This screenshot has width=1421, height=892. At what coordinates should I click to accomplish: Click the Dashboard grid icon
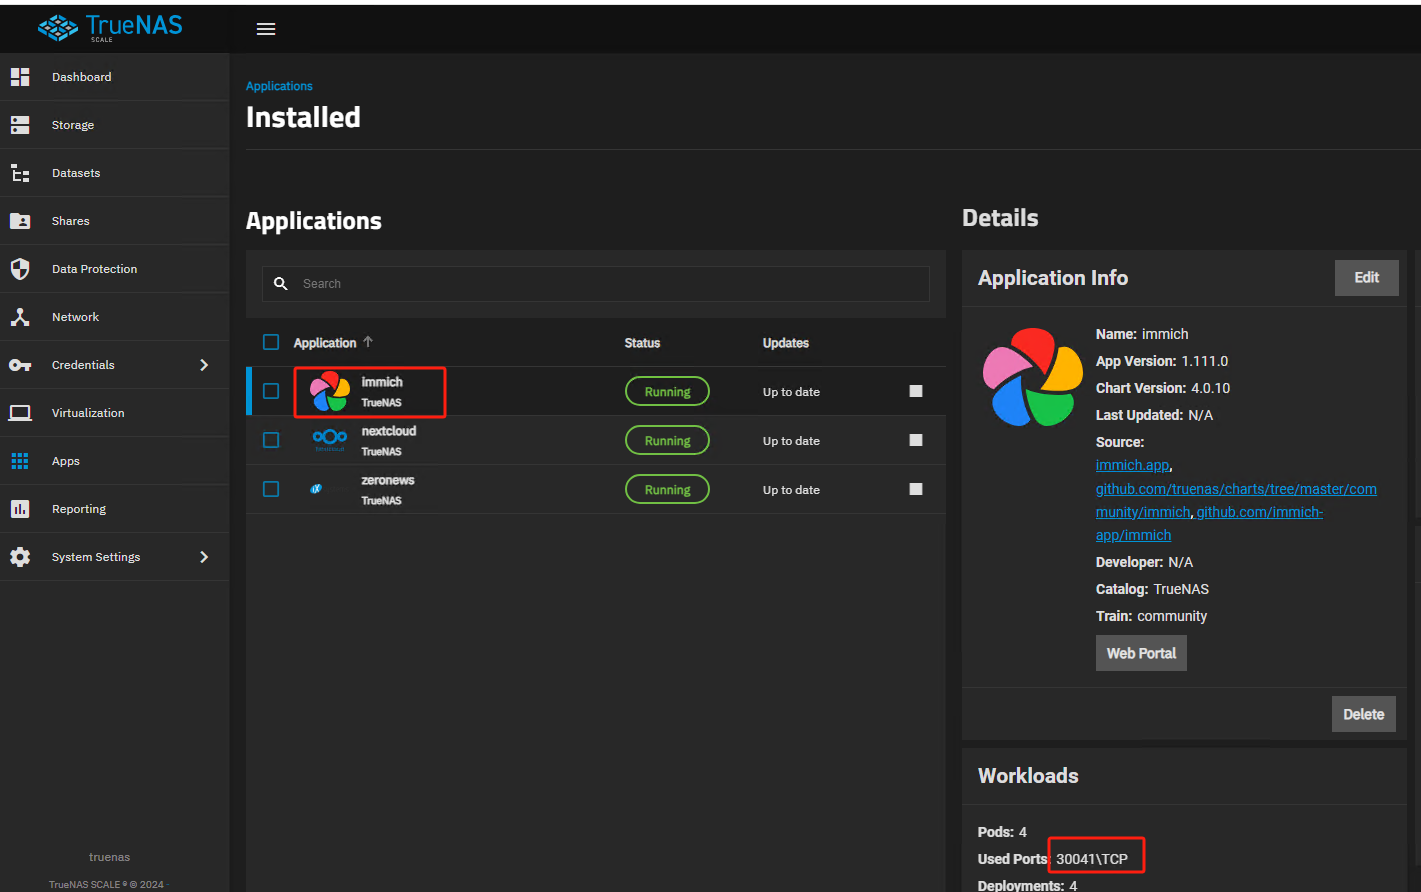pyautogui.click(x=20, y=77)
